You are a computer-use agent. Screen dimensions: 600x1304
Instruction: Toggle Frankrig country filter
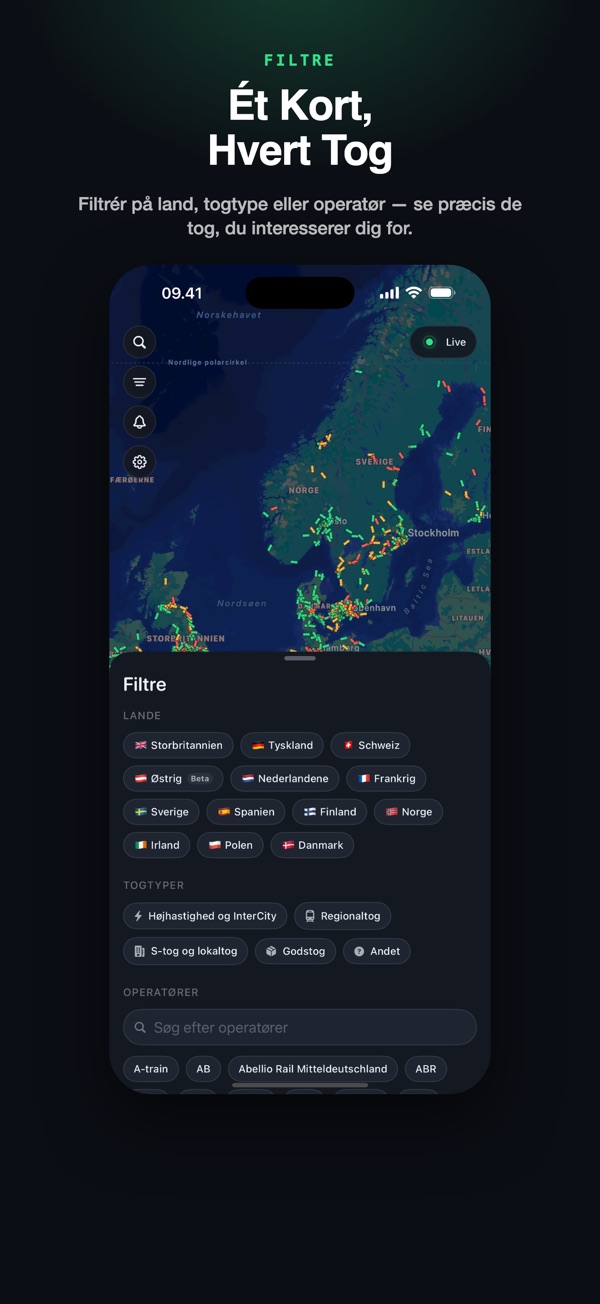tap(386, 778)
